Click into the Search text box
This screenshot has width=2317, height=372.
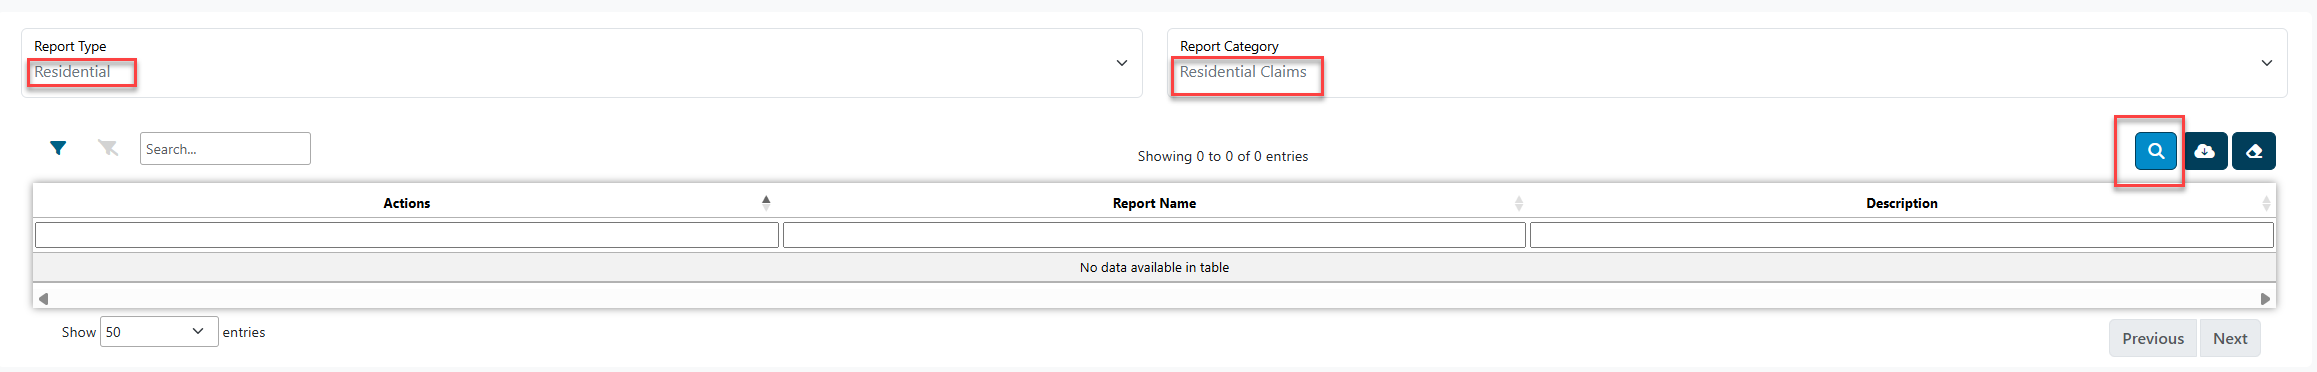coord(225,148)
